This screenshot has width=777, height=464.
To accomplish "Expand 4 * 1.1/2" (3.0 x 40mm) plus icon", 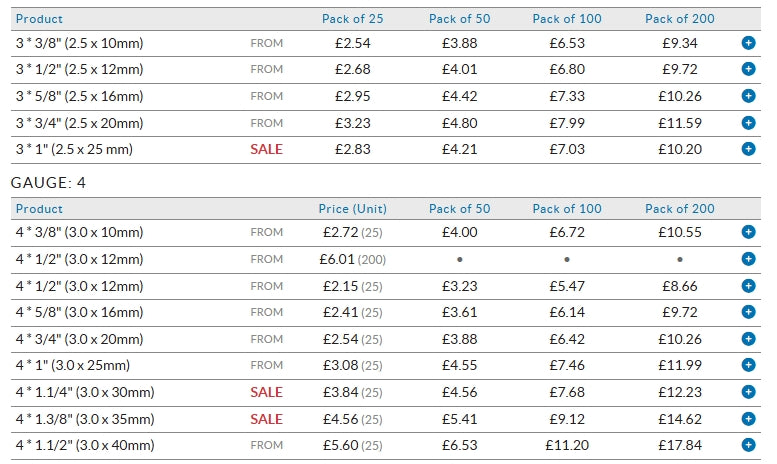I will 748,445.
